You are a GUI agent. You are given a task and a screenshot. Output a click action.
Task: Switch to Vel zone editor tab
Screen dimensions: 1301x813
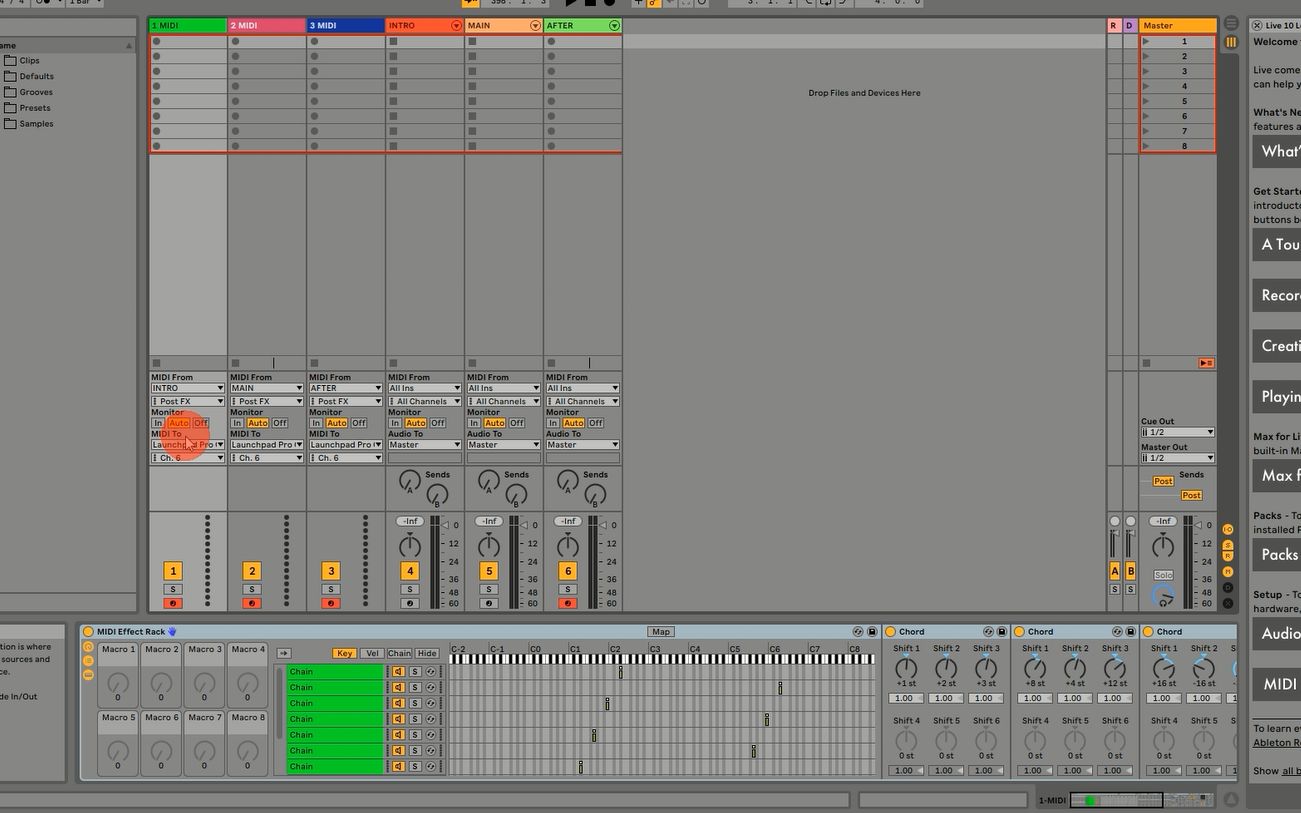coord(372,654)
